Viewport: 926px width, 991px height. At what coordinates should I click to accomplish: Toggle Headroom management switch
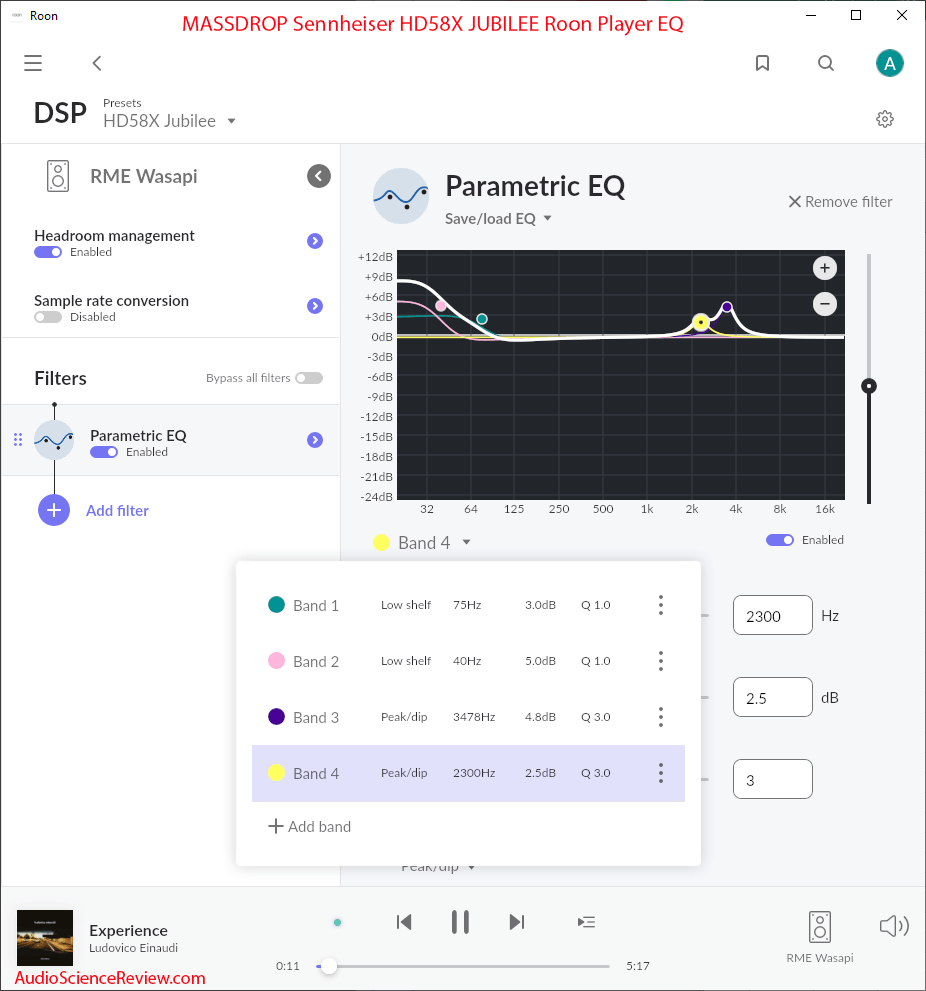48,252
